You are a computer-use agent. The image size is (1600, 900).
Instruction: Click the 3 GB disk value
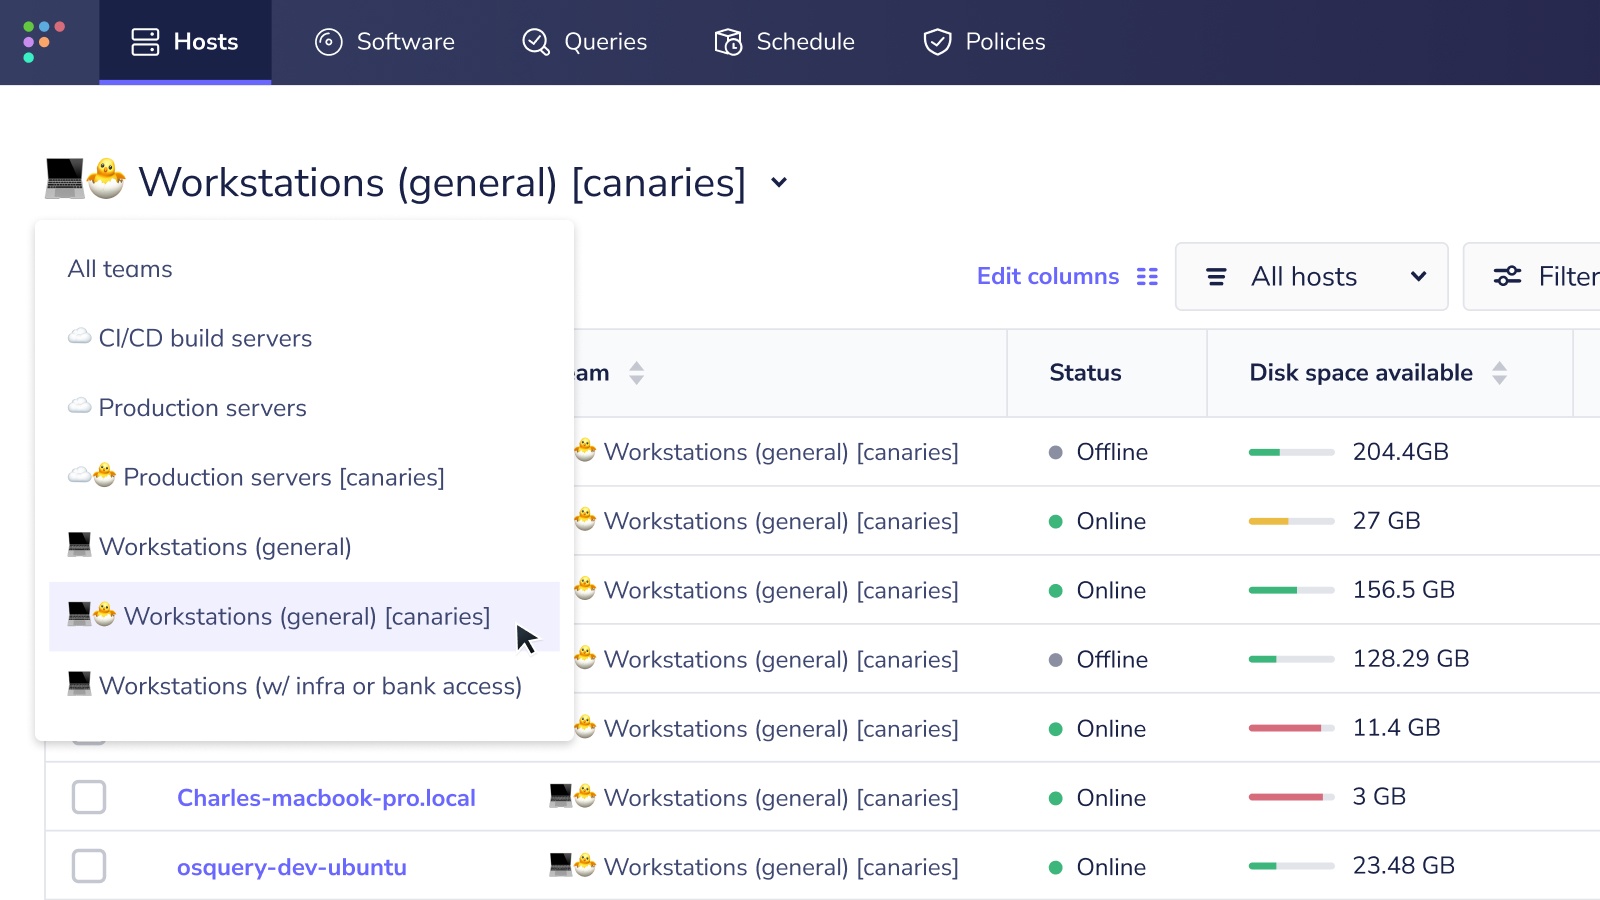pos(1379,797)
